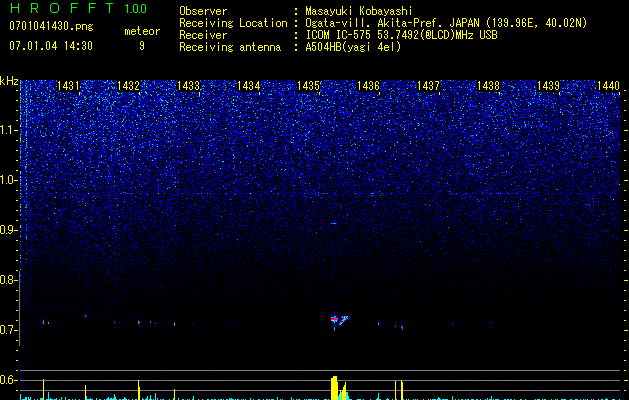Select the filename 0701041430.png
Image resolution: width=629 pixels, height=400 pixels.
51,27
